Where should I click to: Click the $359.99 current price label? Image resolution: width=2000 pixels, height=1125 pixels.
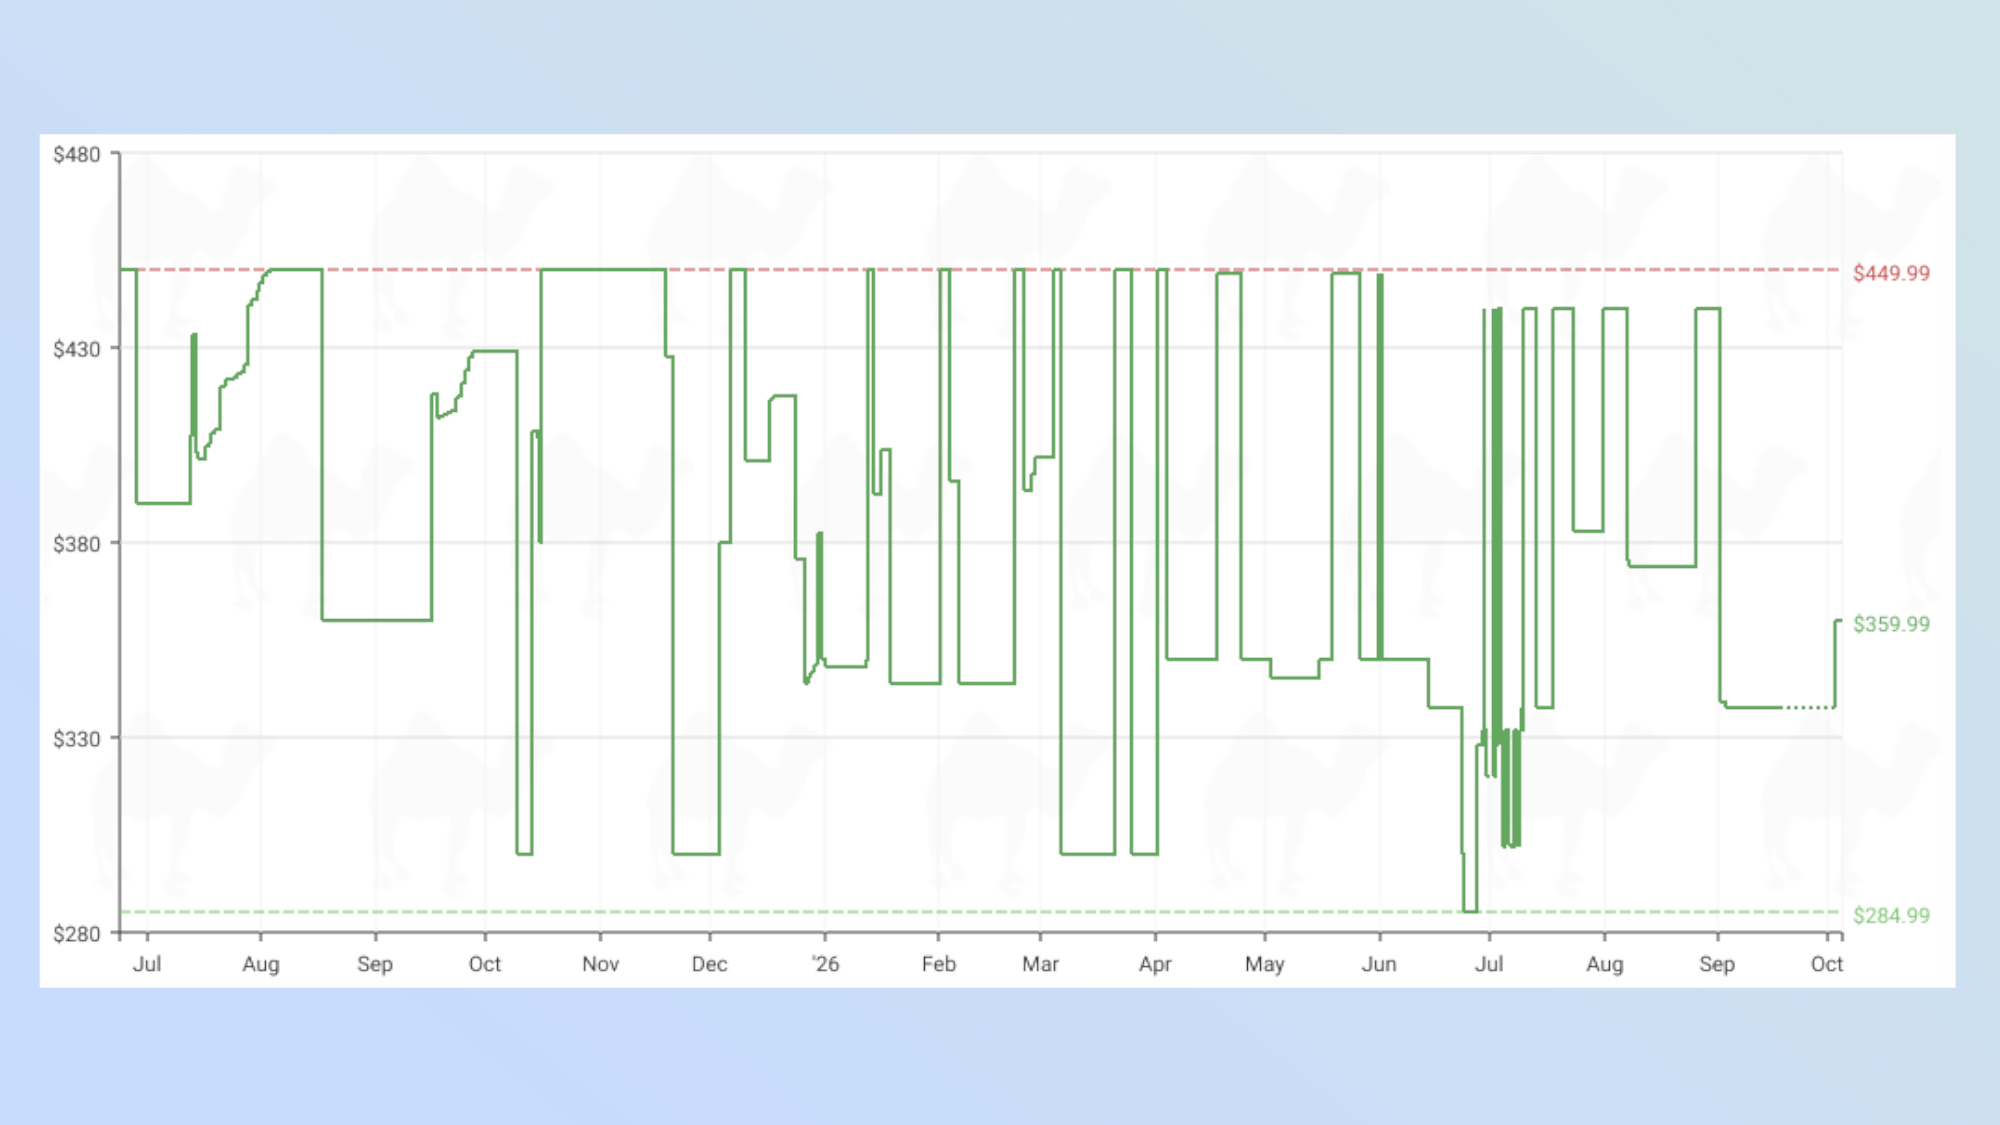tap(1891, 624)
